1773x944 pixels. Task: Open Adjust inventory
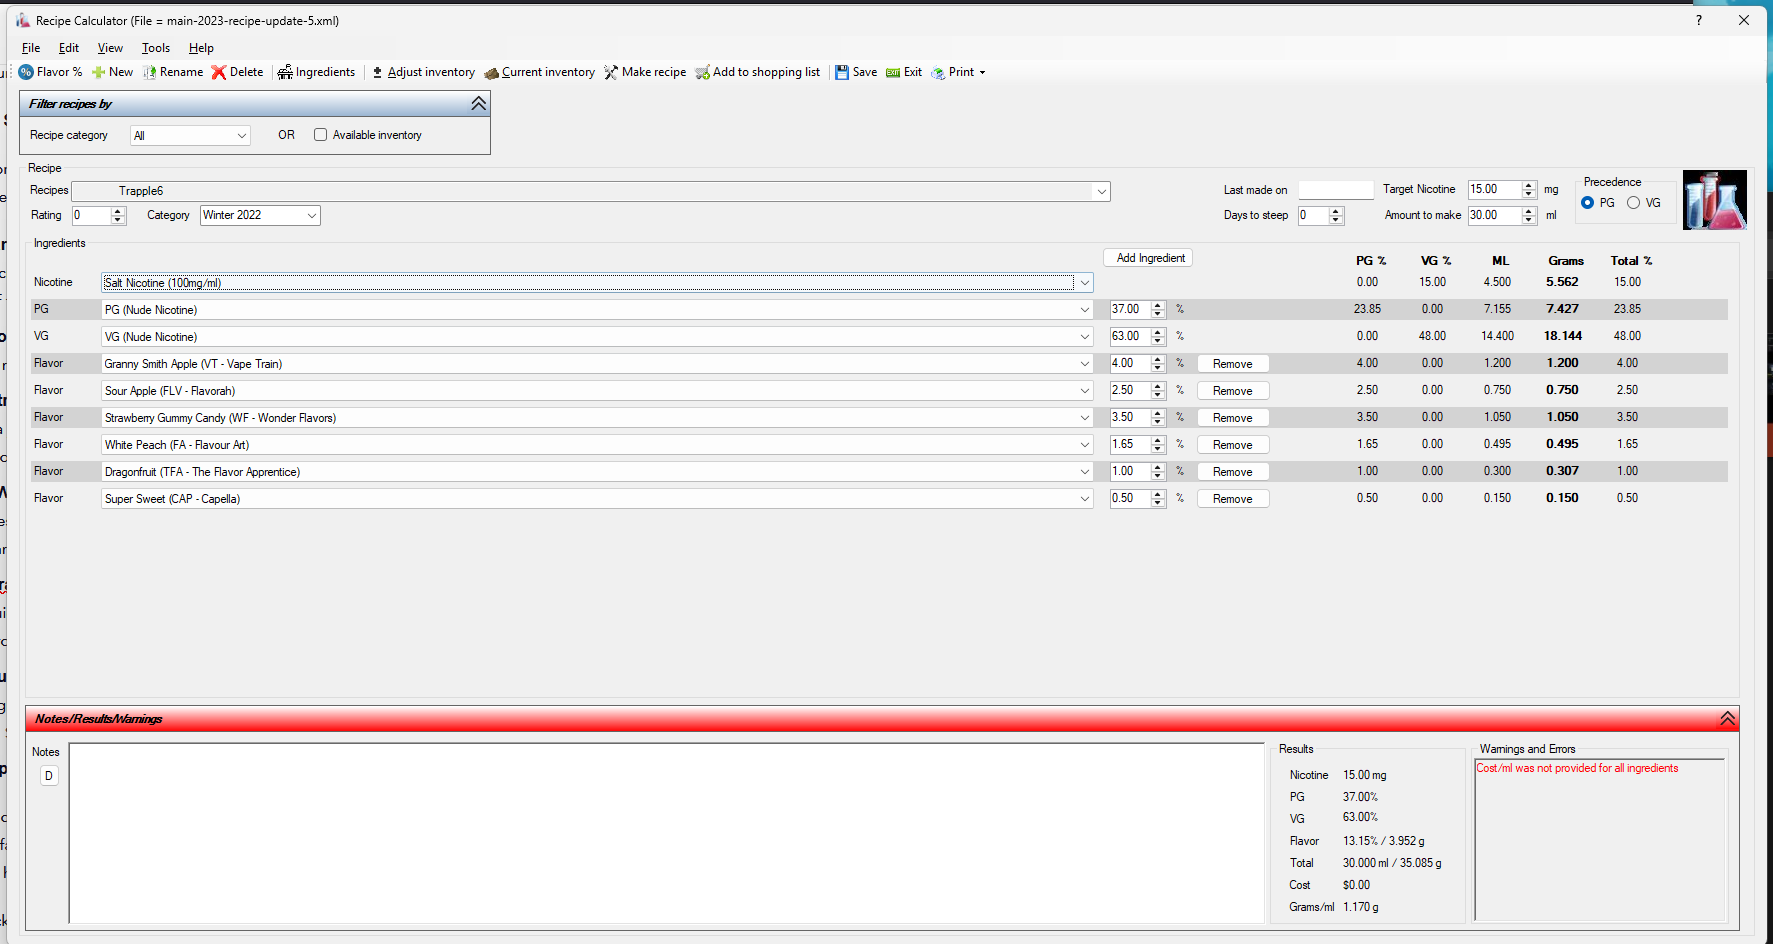423,72
